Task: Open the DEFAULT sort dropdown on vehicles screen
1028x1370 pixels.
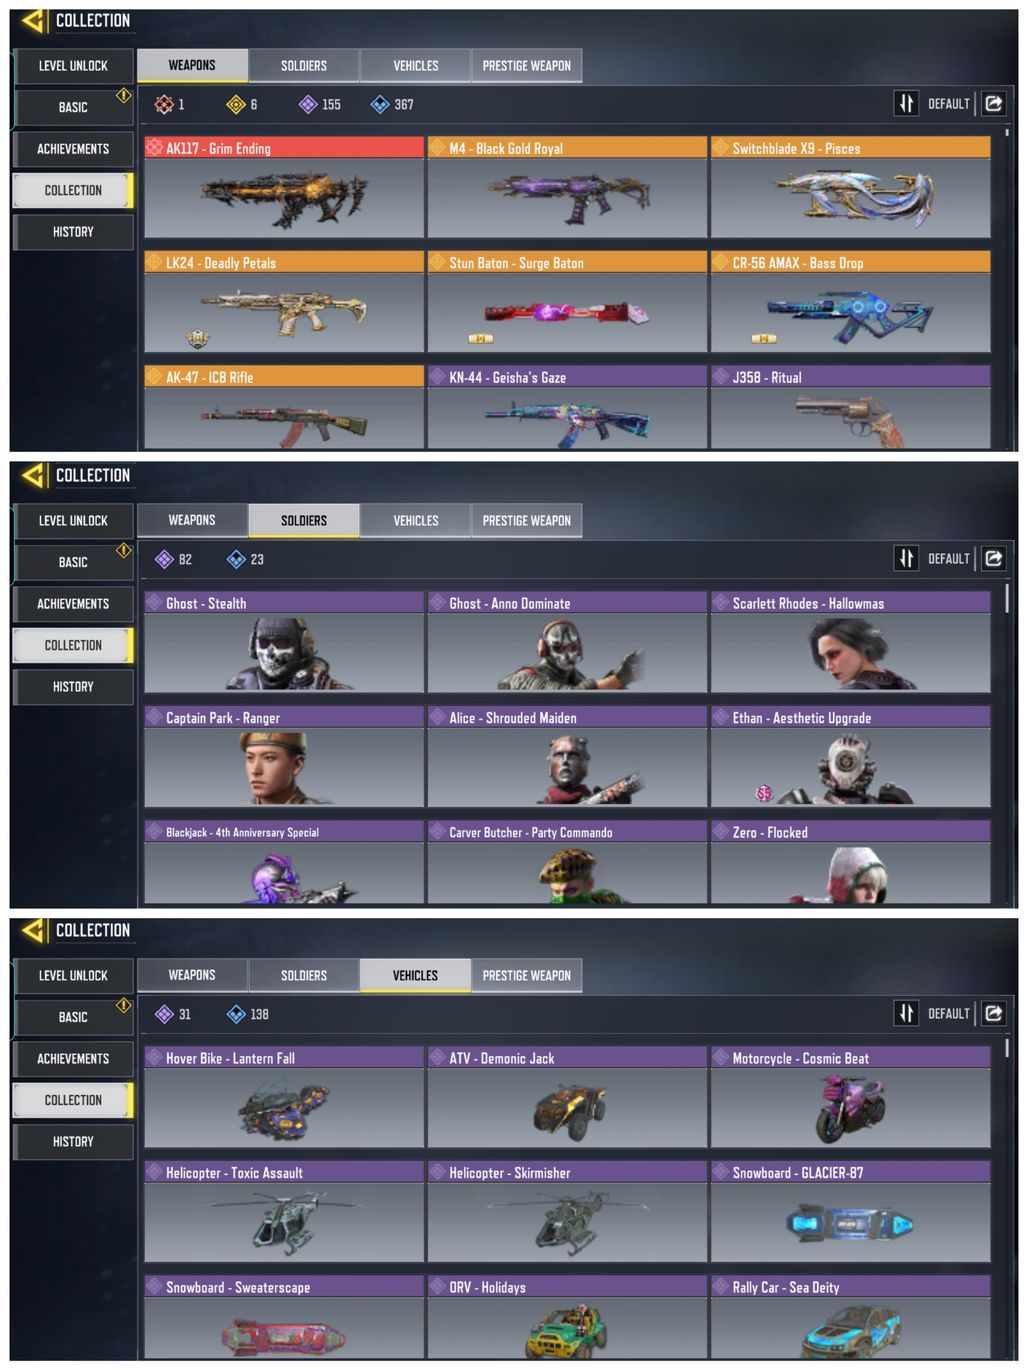Action: pos(949,1014)
